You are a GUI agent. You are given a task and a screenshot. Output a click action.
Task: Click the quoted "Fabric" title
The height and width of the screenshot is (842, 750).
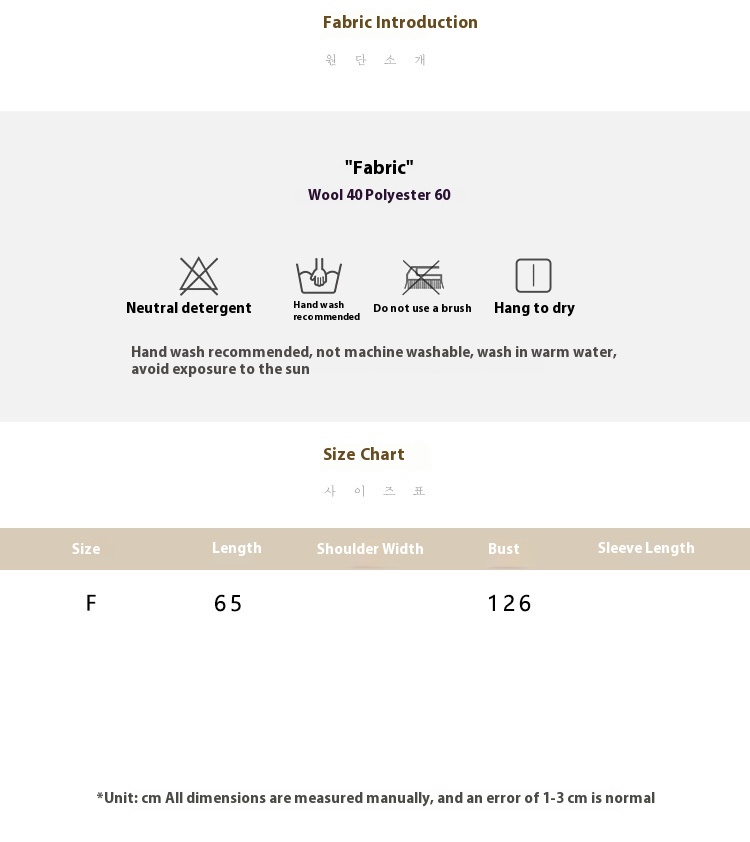pyautogui.click(x=379, y=168)
